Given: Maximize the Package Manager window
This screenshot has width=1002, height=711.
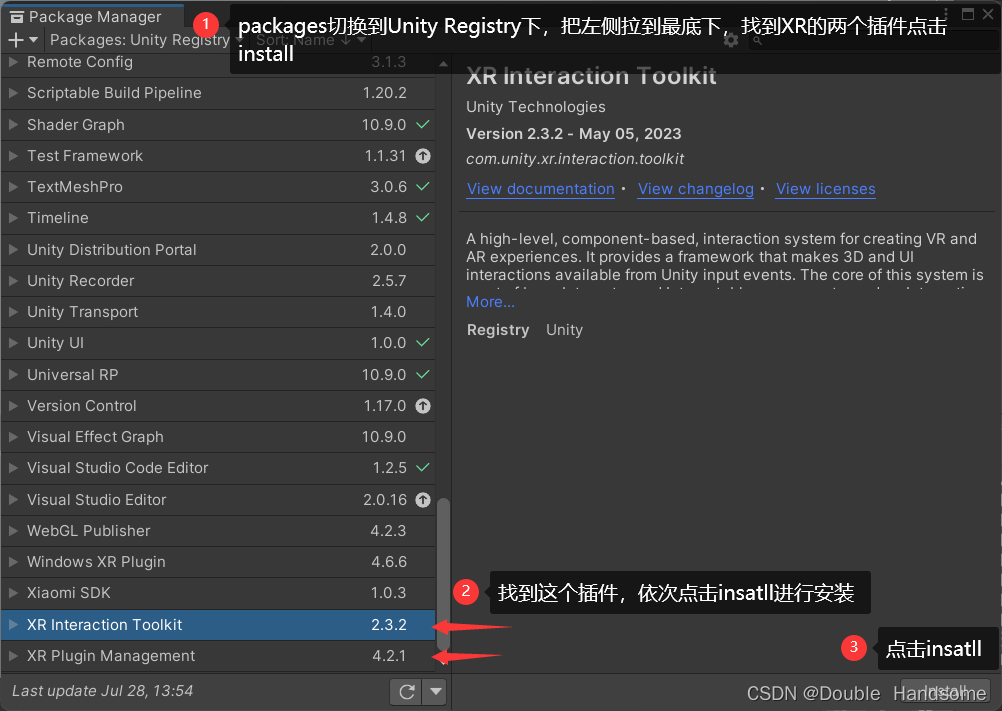Looking at the screenshot, I should click(968, 14).
